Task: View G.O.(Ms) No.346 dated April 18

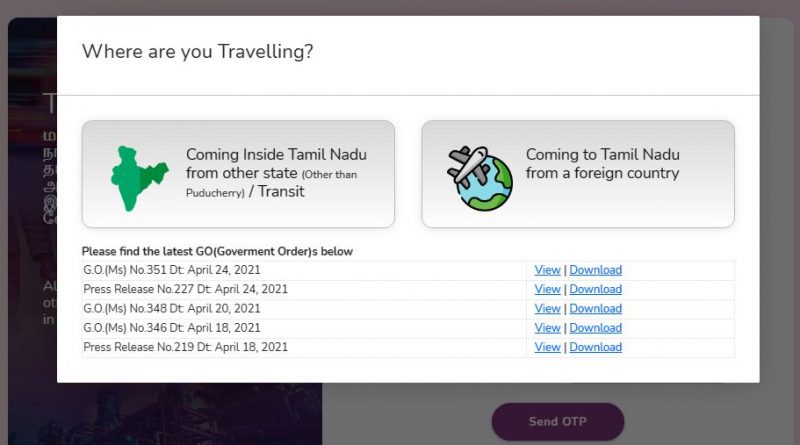Action: click(547, 328)
